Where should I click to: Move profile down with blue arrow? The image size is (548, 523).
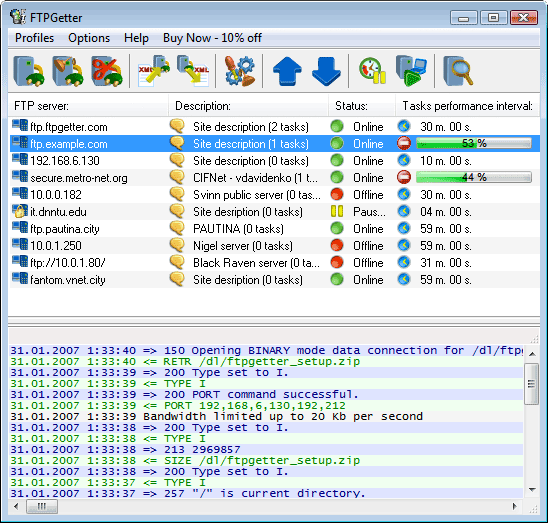click(326, 71)
